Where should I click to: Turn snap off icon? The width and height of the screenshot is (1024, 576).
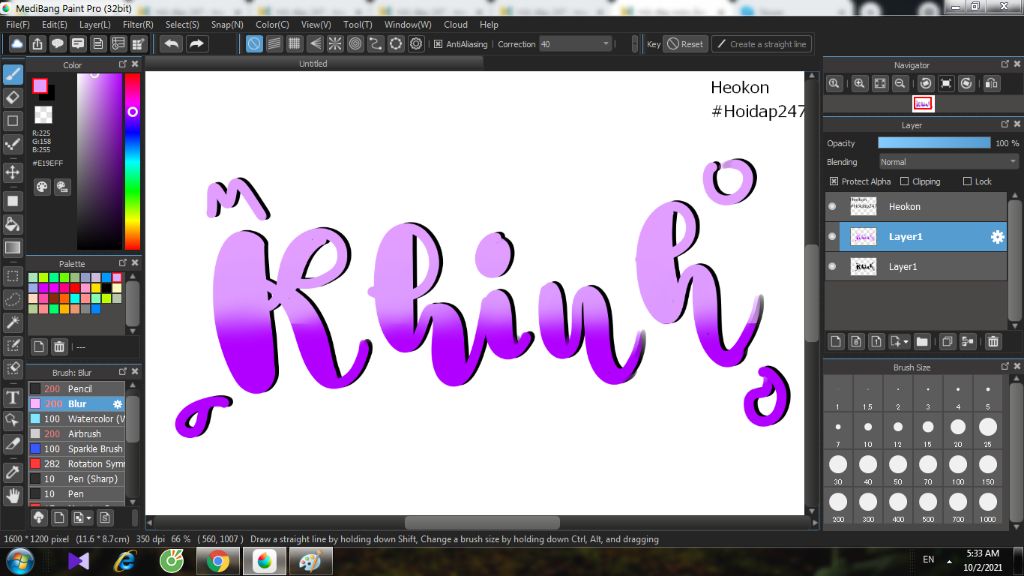[x=254, y=44]
